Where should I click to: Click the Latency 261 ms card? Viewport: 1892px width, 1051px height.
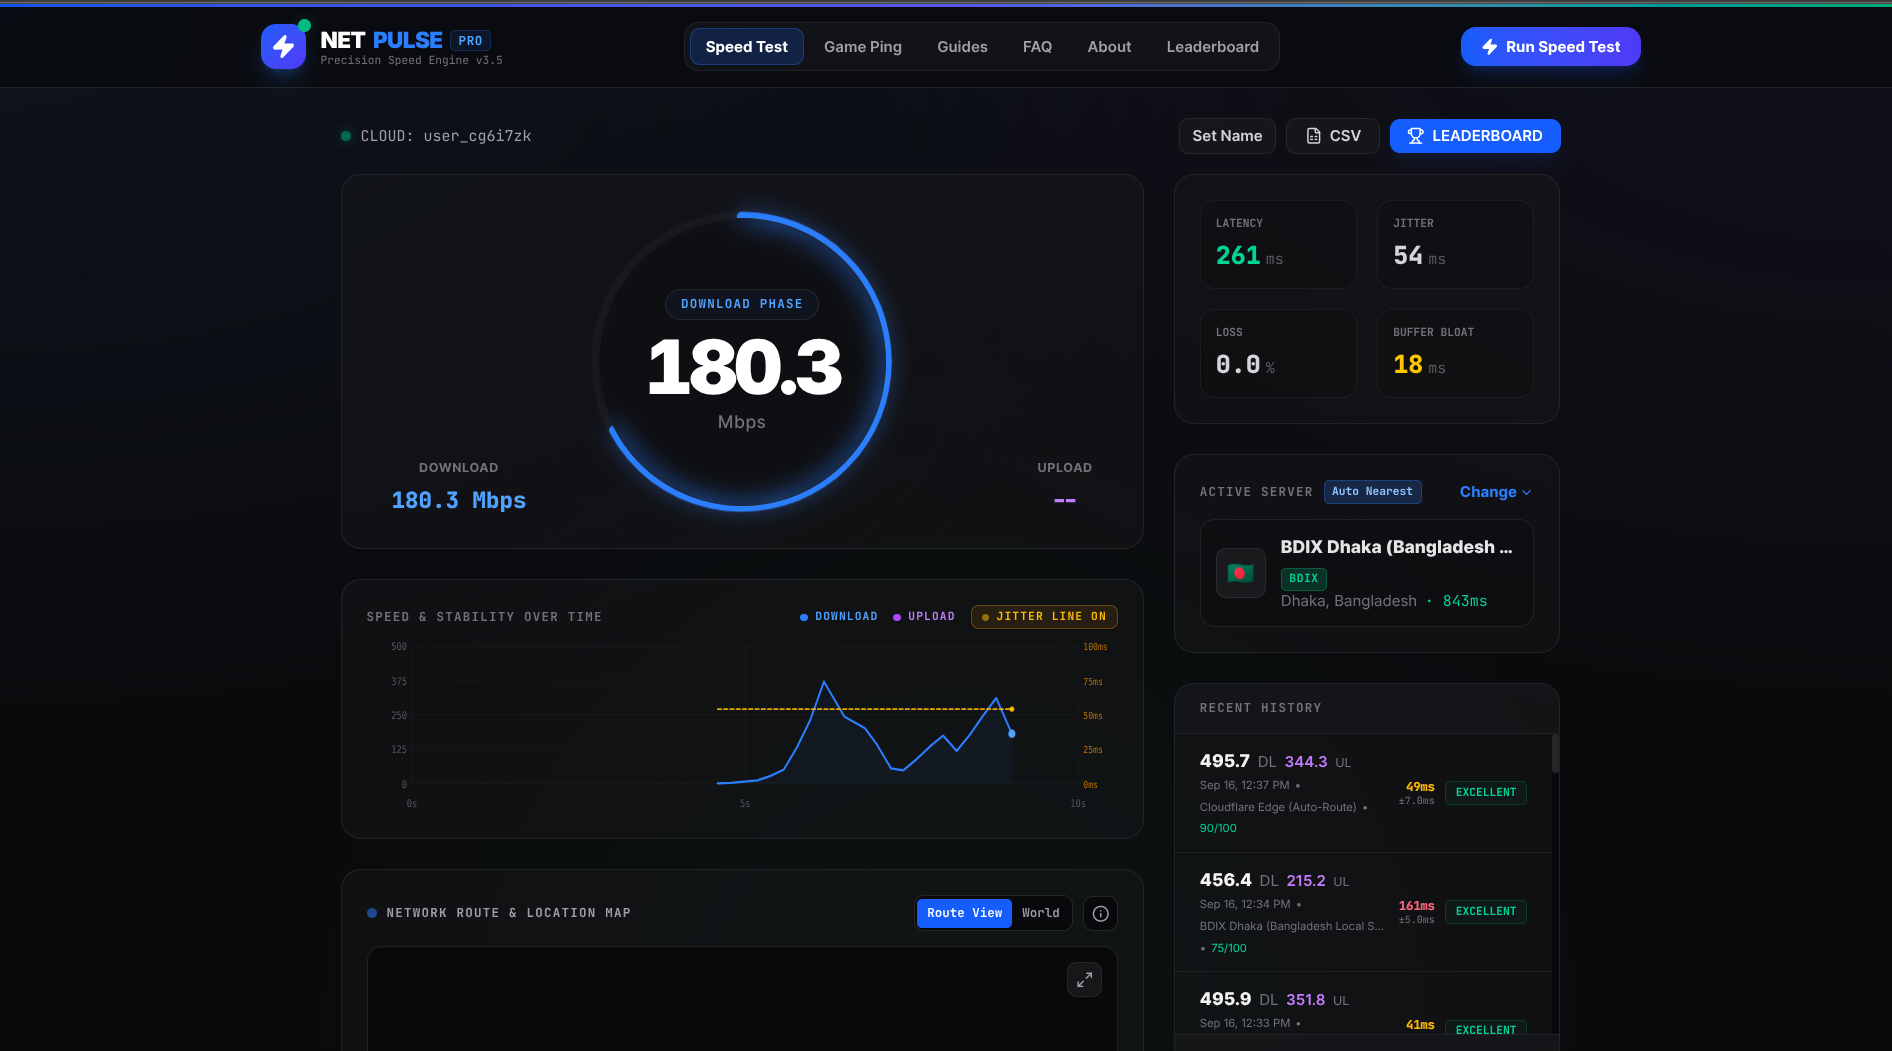point(1278,244)
